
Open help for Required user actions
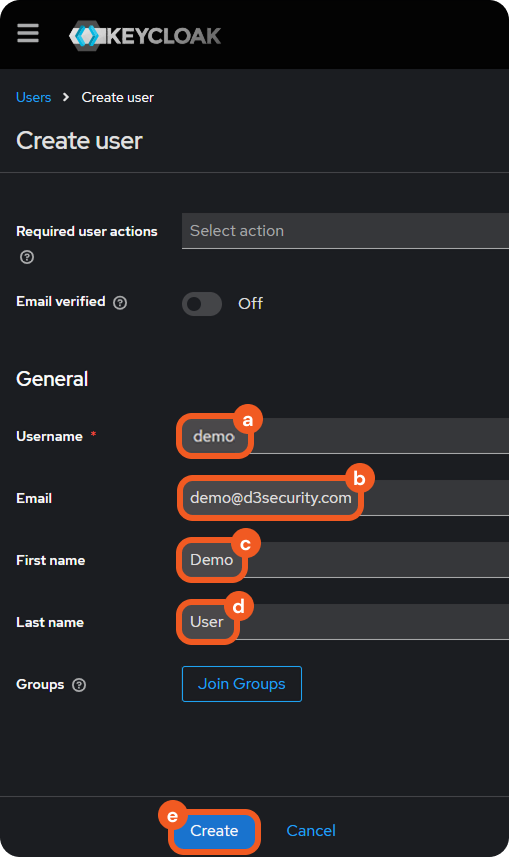click(27, 257)
